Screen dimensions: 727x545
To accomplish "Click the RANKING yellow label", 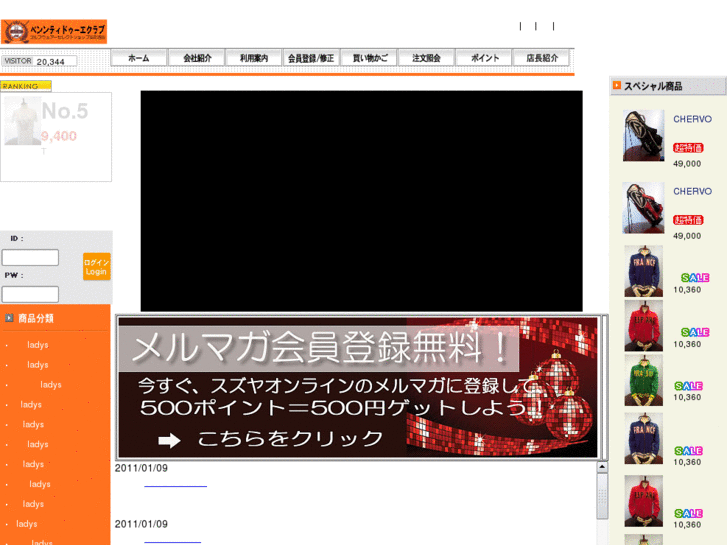I will point(26,86).
